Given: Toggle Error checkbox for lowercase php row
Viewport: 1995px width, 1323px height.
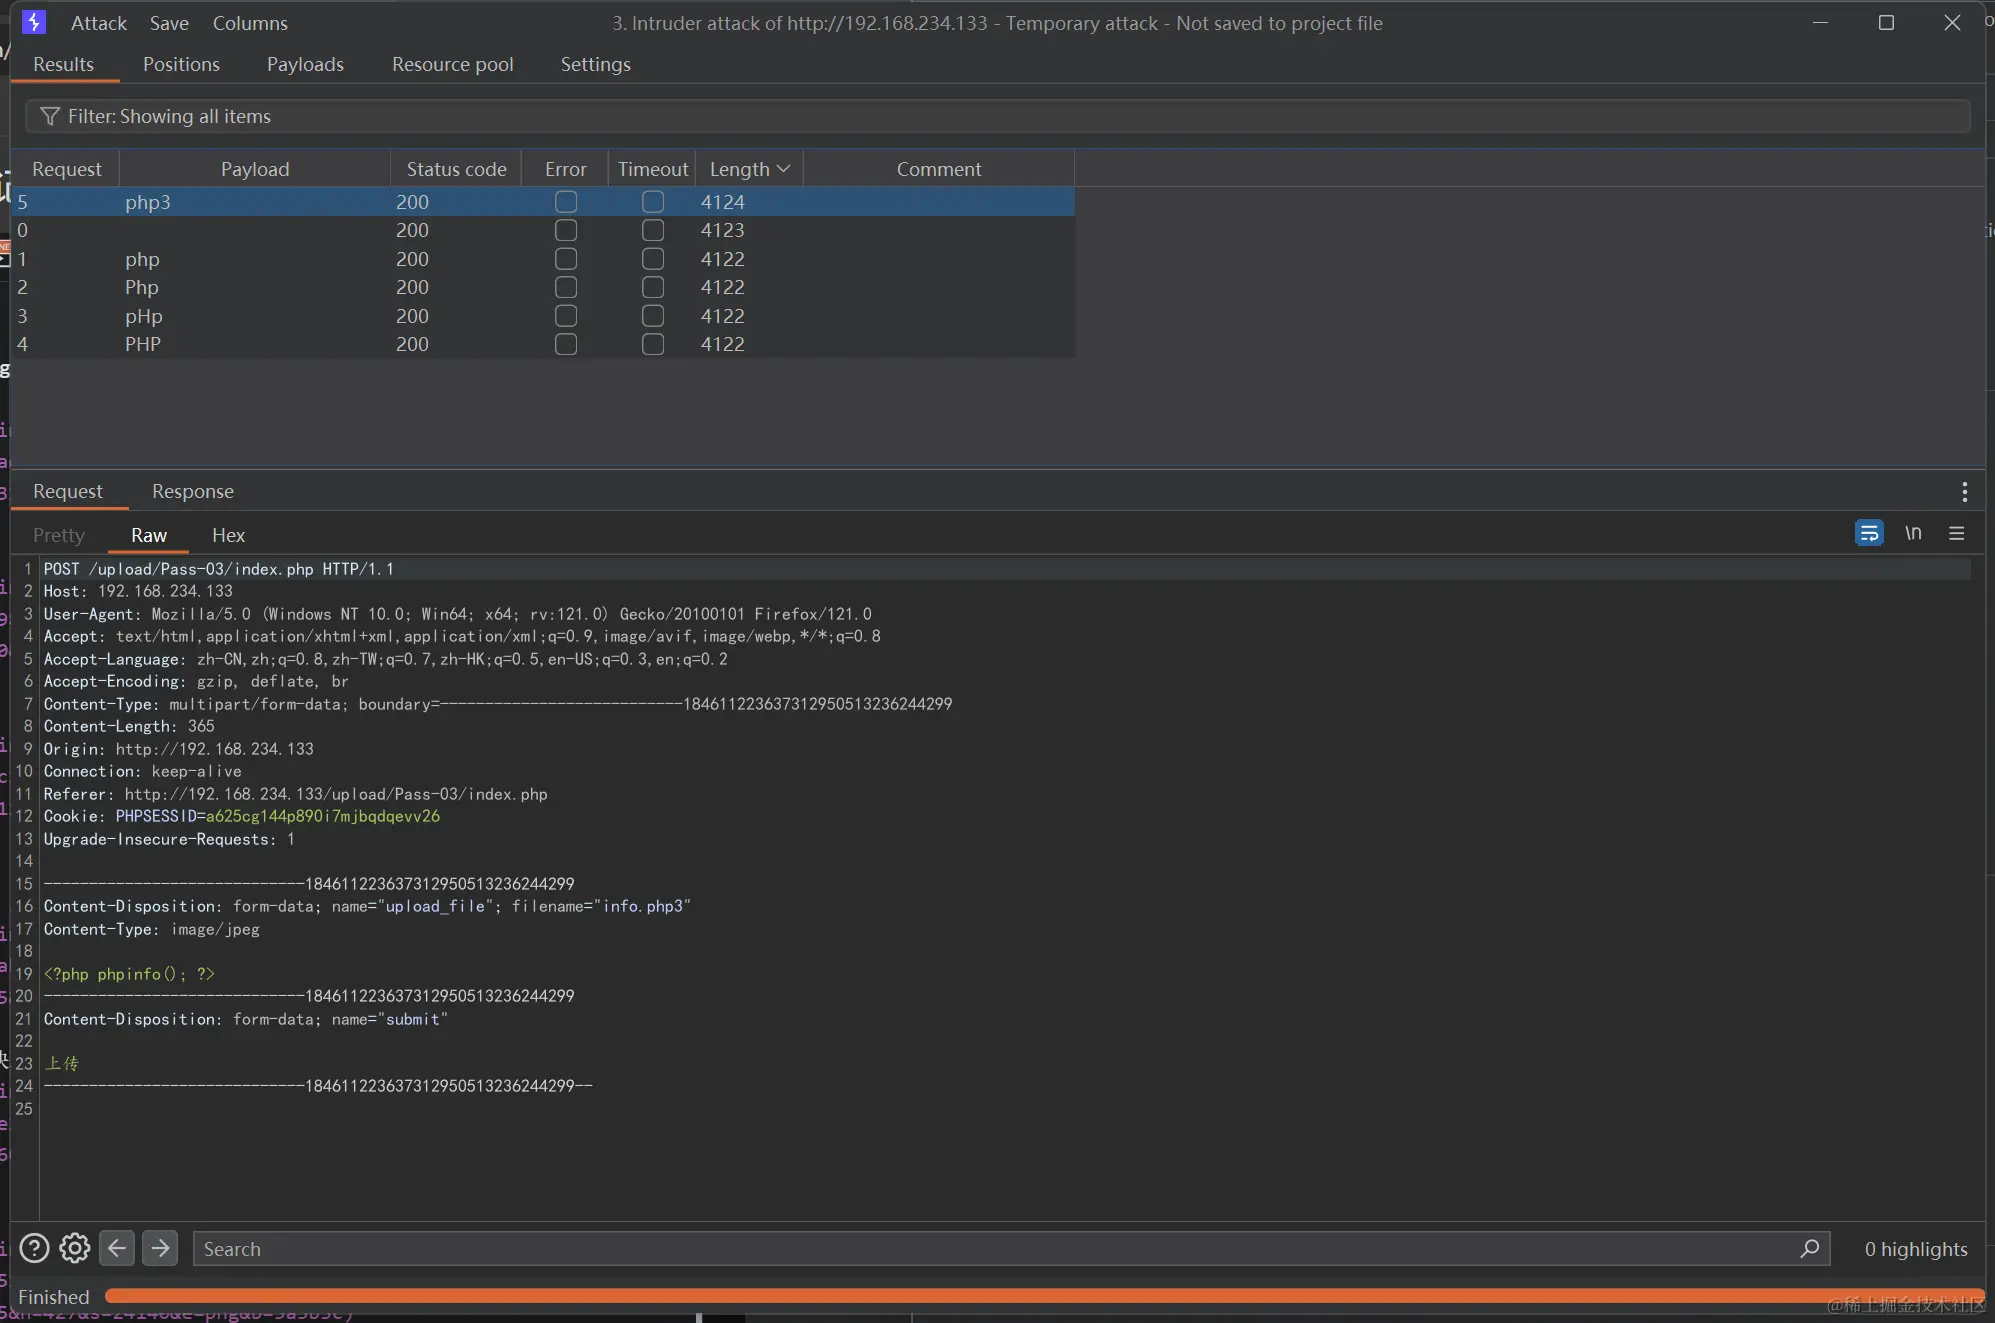Looking at the screenshot, I should (x=566, y=259).
